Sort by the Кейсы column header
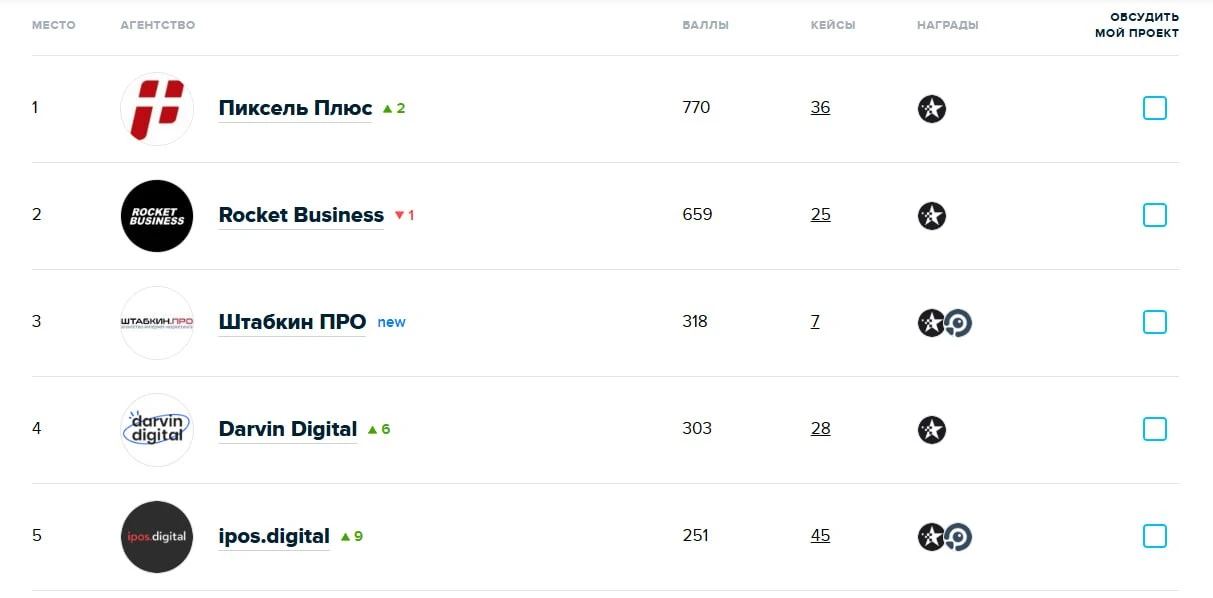1213x598 pixels. (x=833, y=25)
